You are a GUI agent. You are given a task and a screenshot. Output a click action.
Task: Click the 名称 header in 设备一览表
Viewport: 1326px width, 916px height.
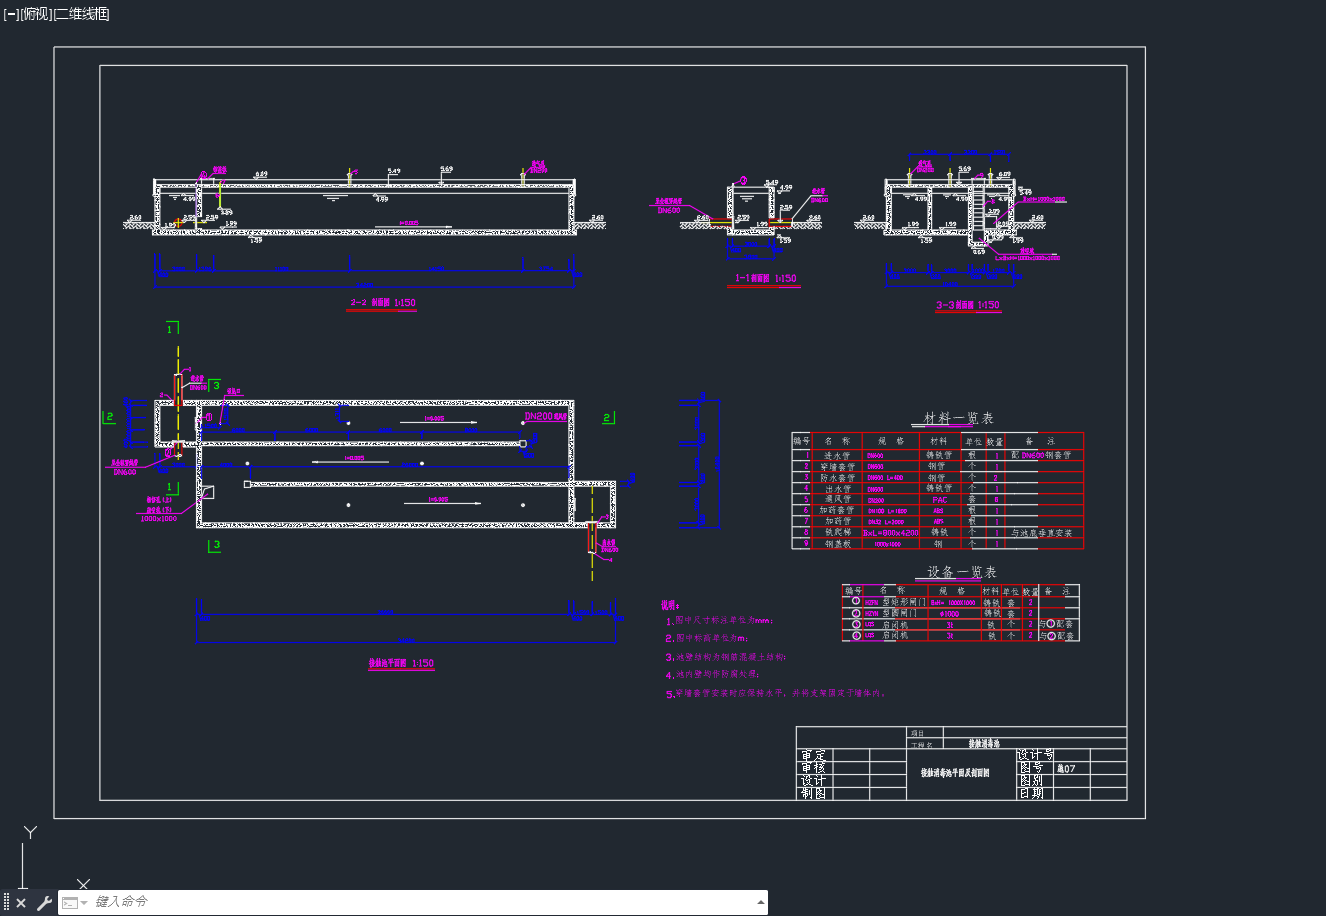(x=891, y=591)
